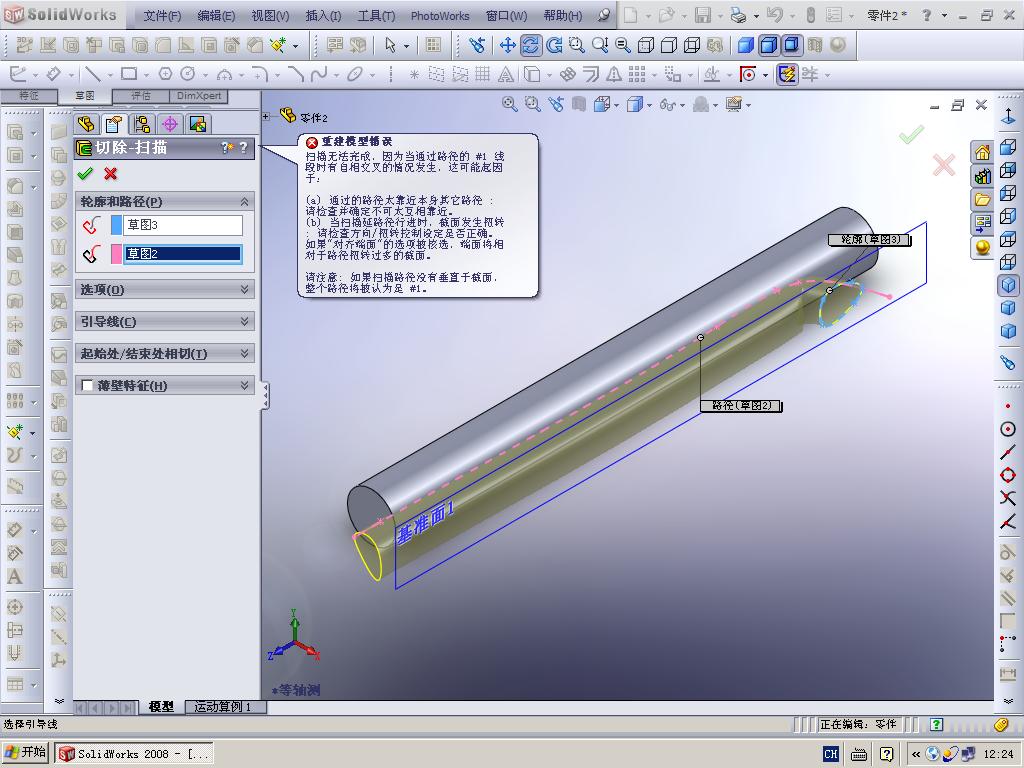Confirm sweep cut with green checkmark
The height and width of the screenshot is (768, 1024).
85,174
